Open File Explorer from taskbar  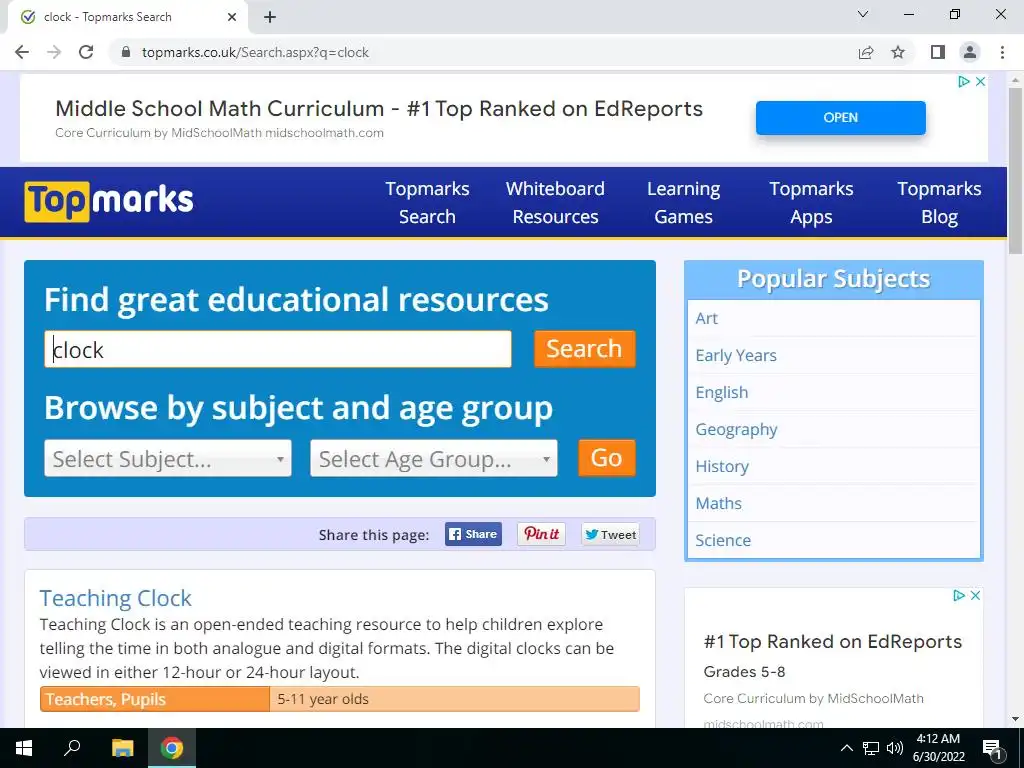122,748
